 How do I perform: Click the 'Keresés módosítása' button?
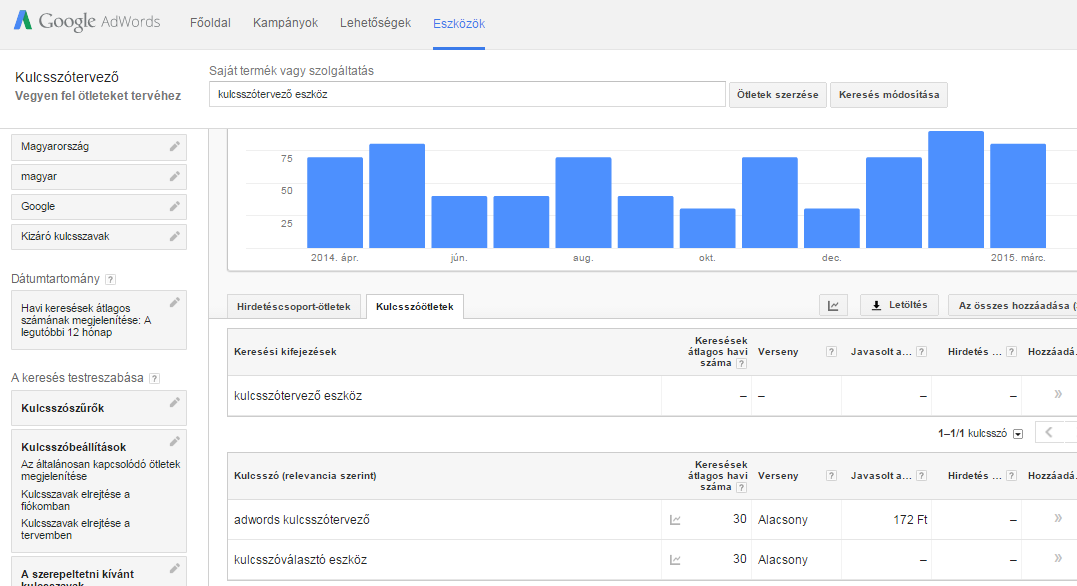click(889, 95)
